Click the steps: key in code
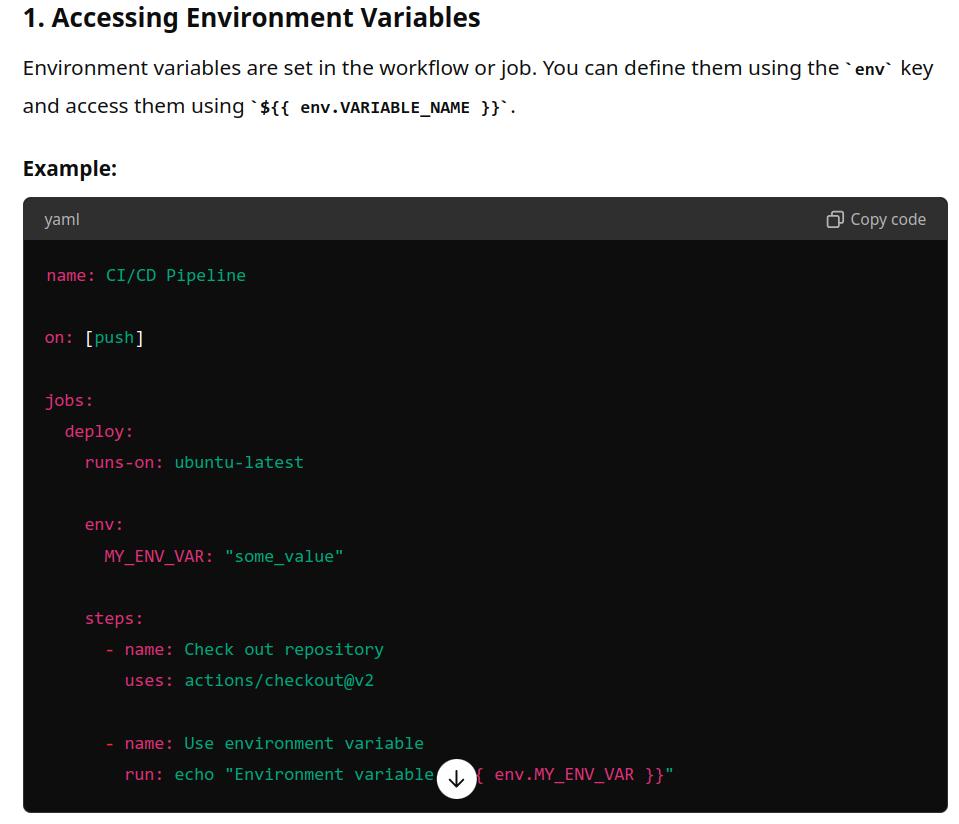959x824 pixels. [114, 618]
